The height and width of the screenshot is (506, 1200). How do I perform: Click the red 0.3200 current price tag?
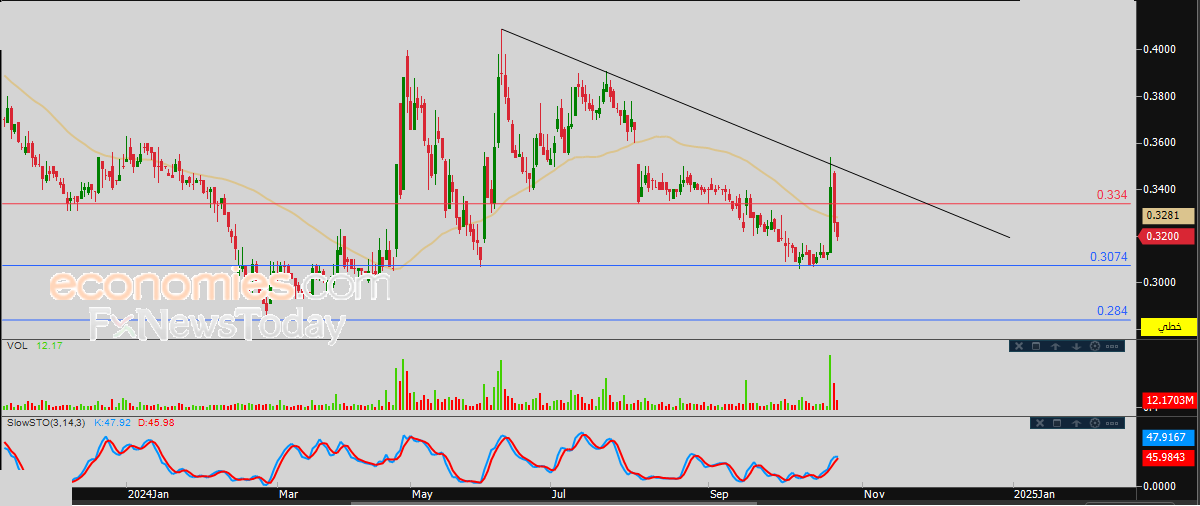click(1168, 236)
